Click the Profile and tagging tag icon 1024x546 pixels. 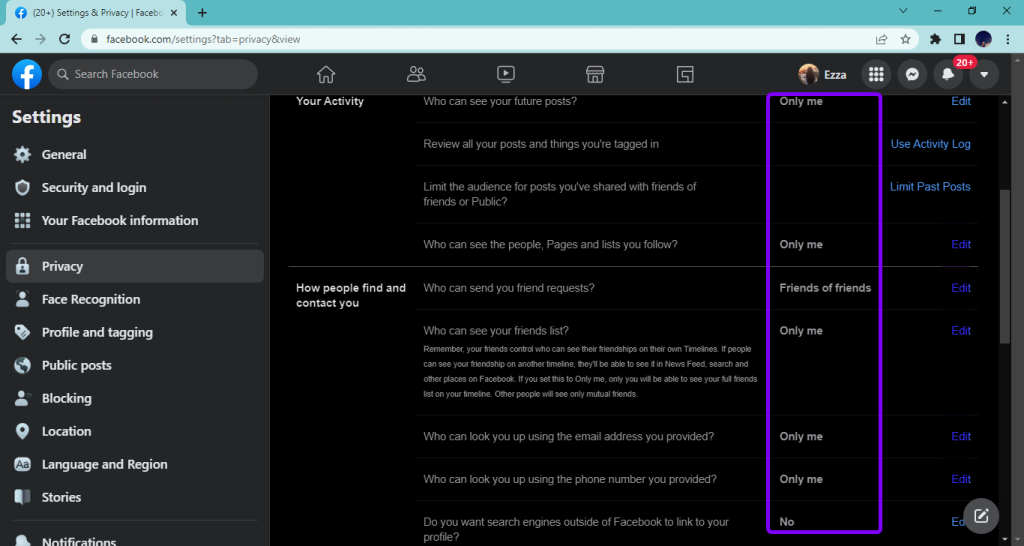23,332
